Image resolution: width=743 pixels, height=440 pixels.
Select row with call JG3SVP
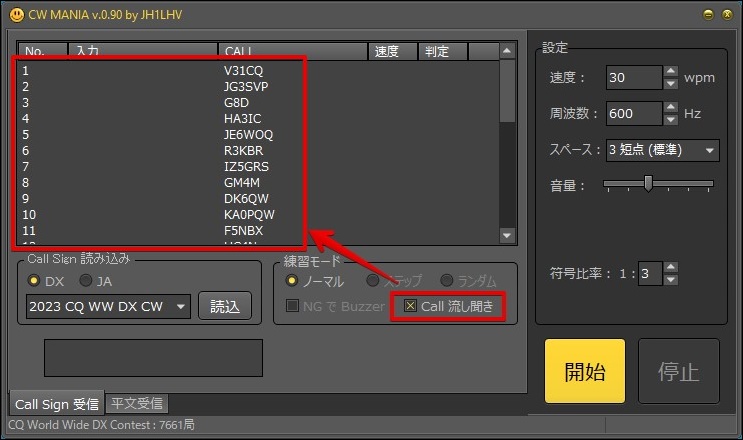(259, 87)
